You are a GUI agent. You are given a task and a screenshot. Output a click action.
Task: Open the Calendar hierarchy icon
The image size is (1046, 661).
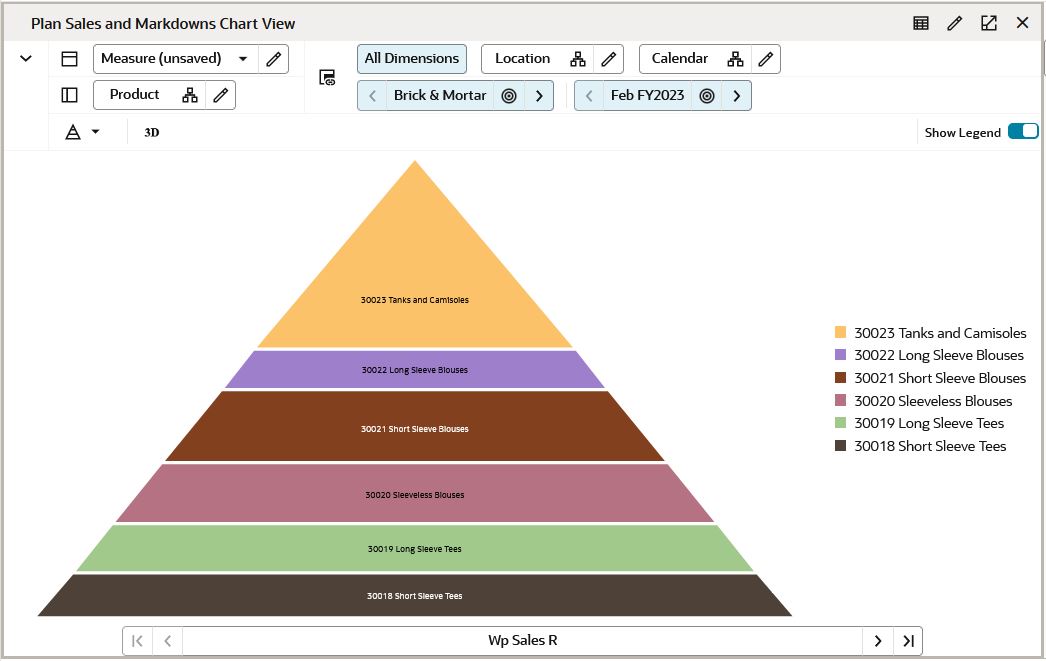point(735,58)
